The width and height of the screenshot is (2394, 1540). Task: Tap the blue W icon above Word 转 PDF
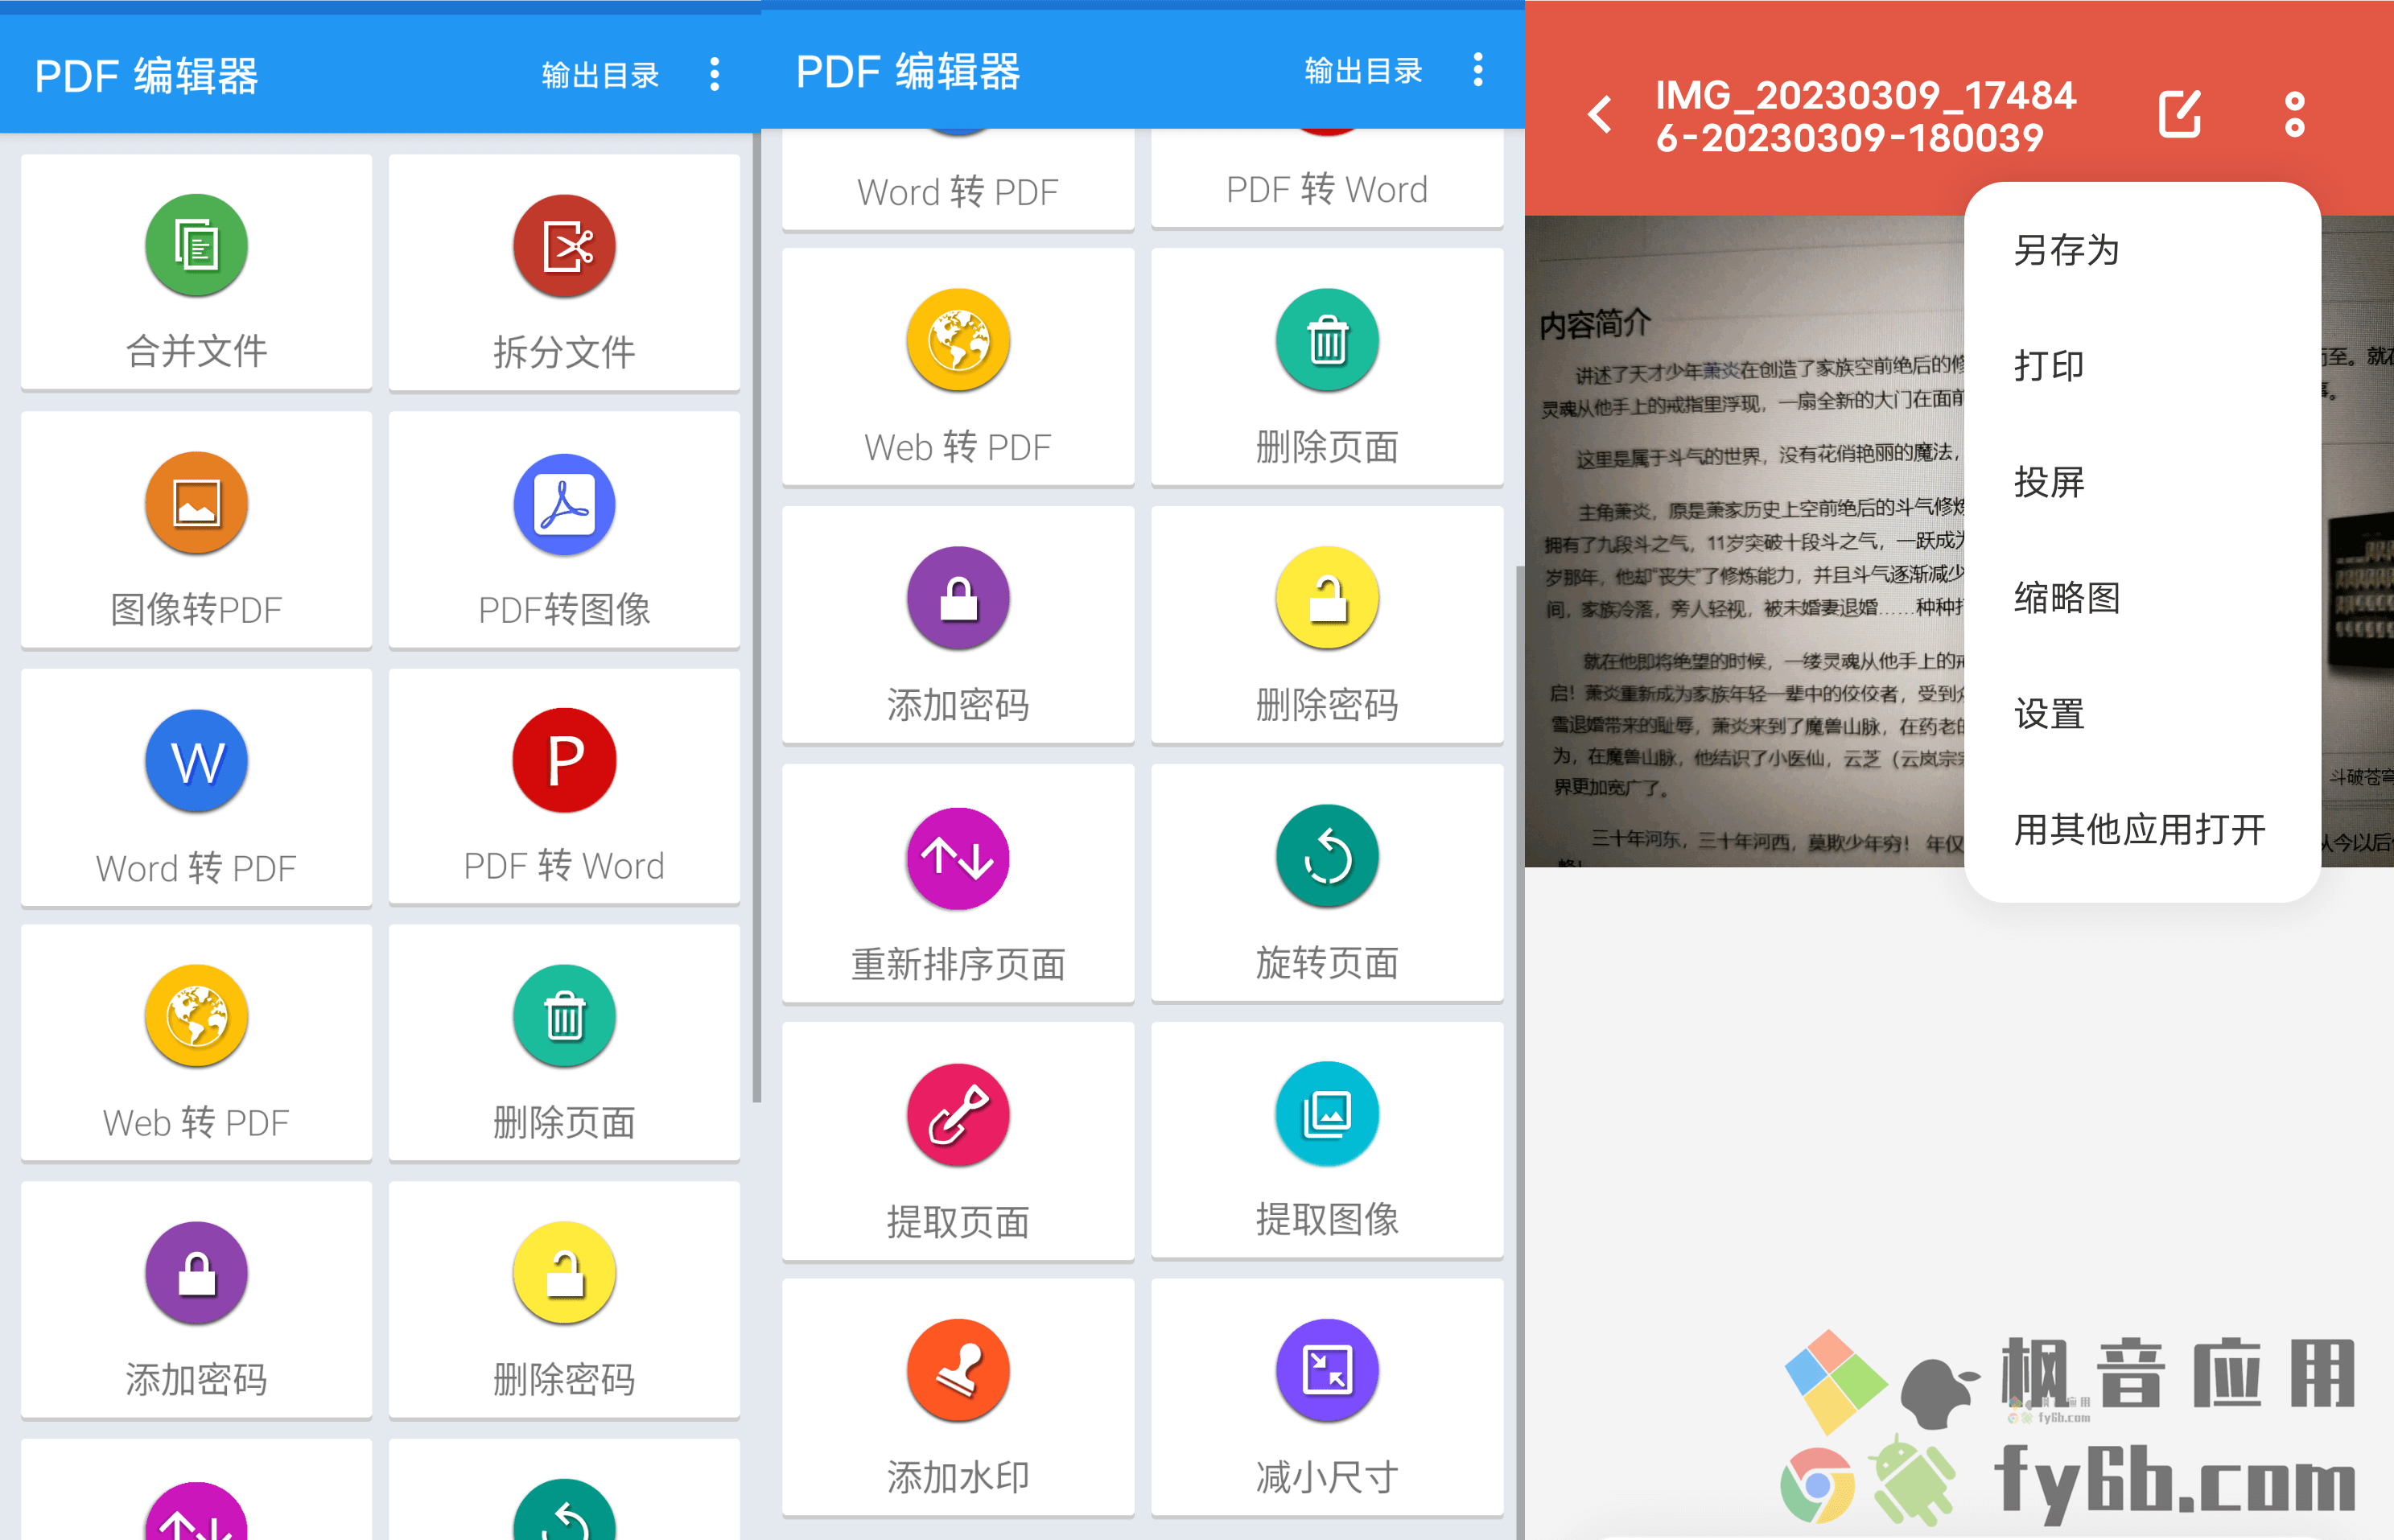click(196, 761)
